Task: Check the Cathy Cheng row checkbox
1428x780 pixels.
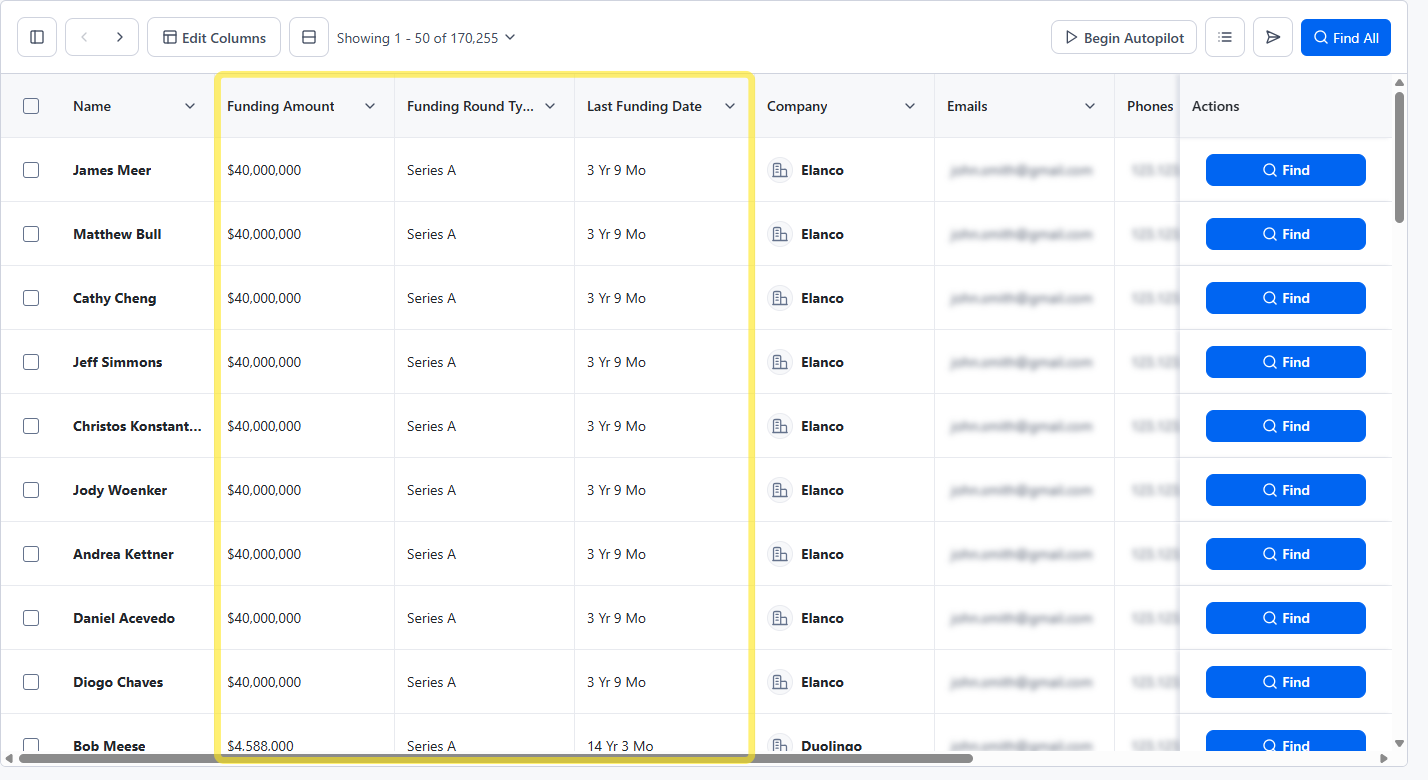Action: pos(31,298)
